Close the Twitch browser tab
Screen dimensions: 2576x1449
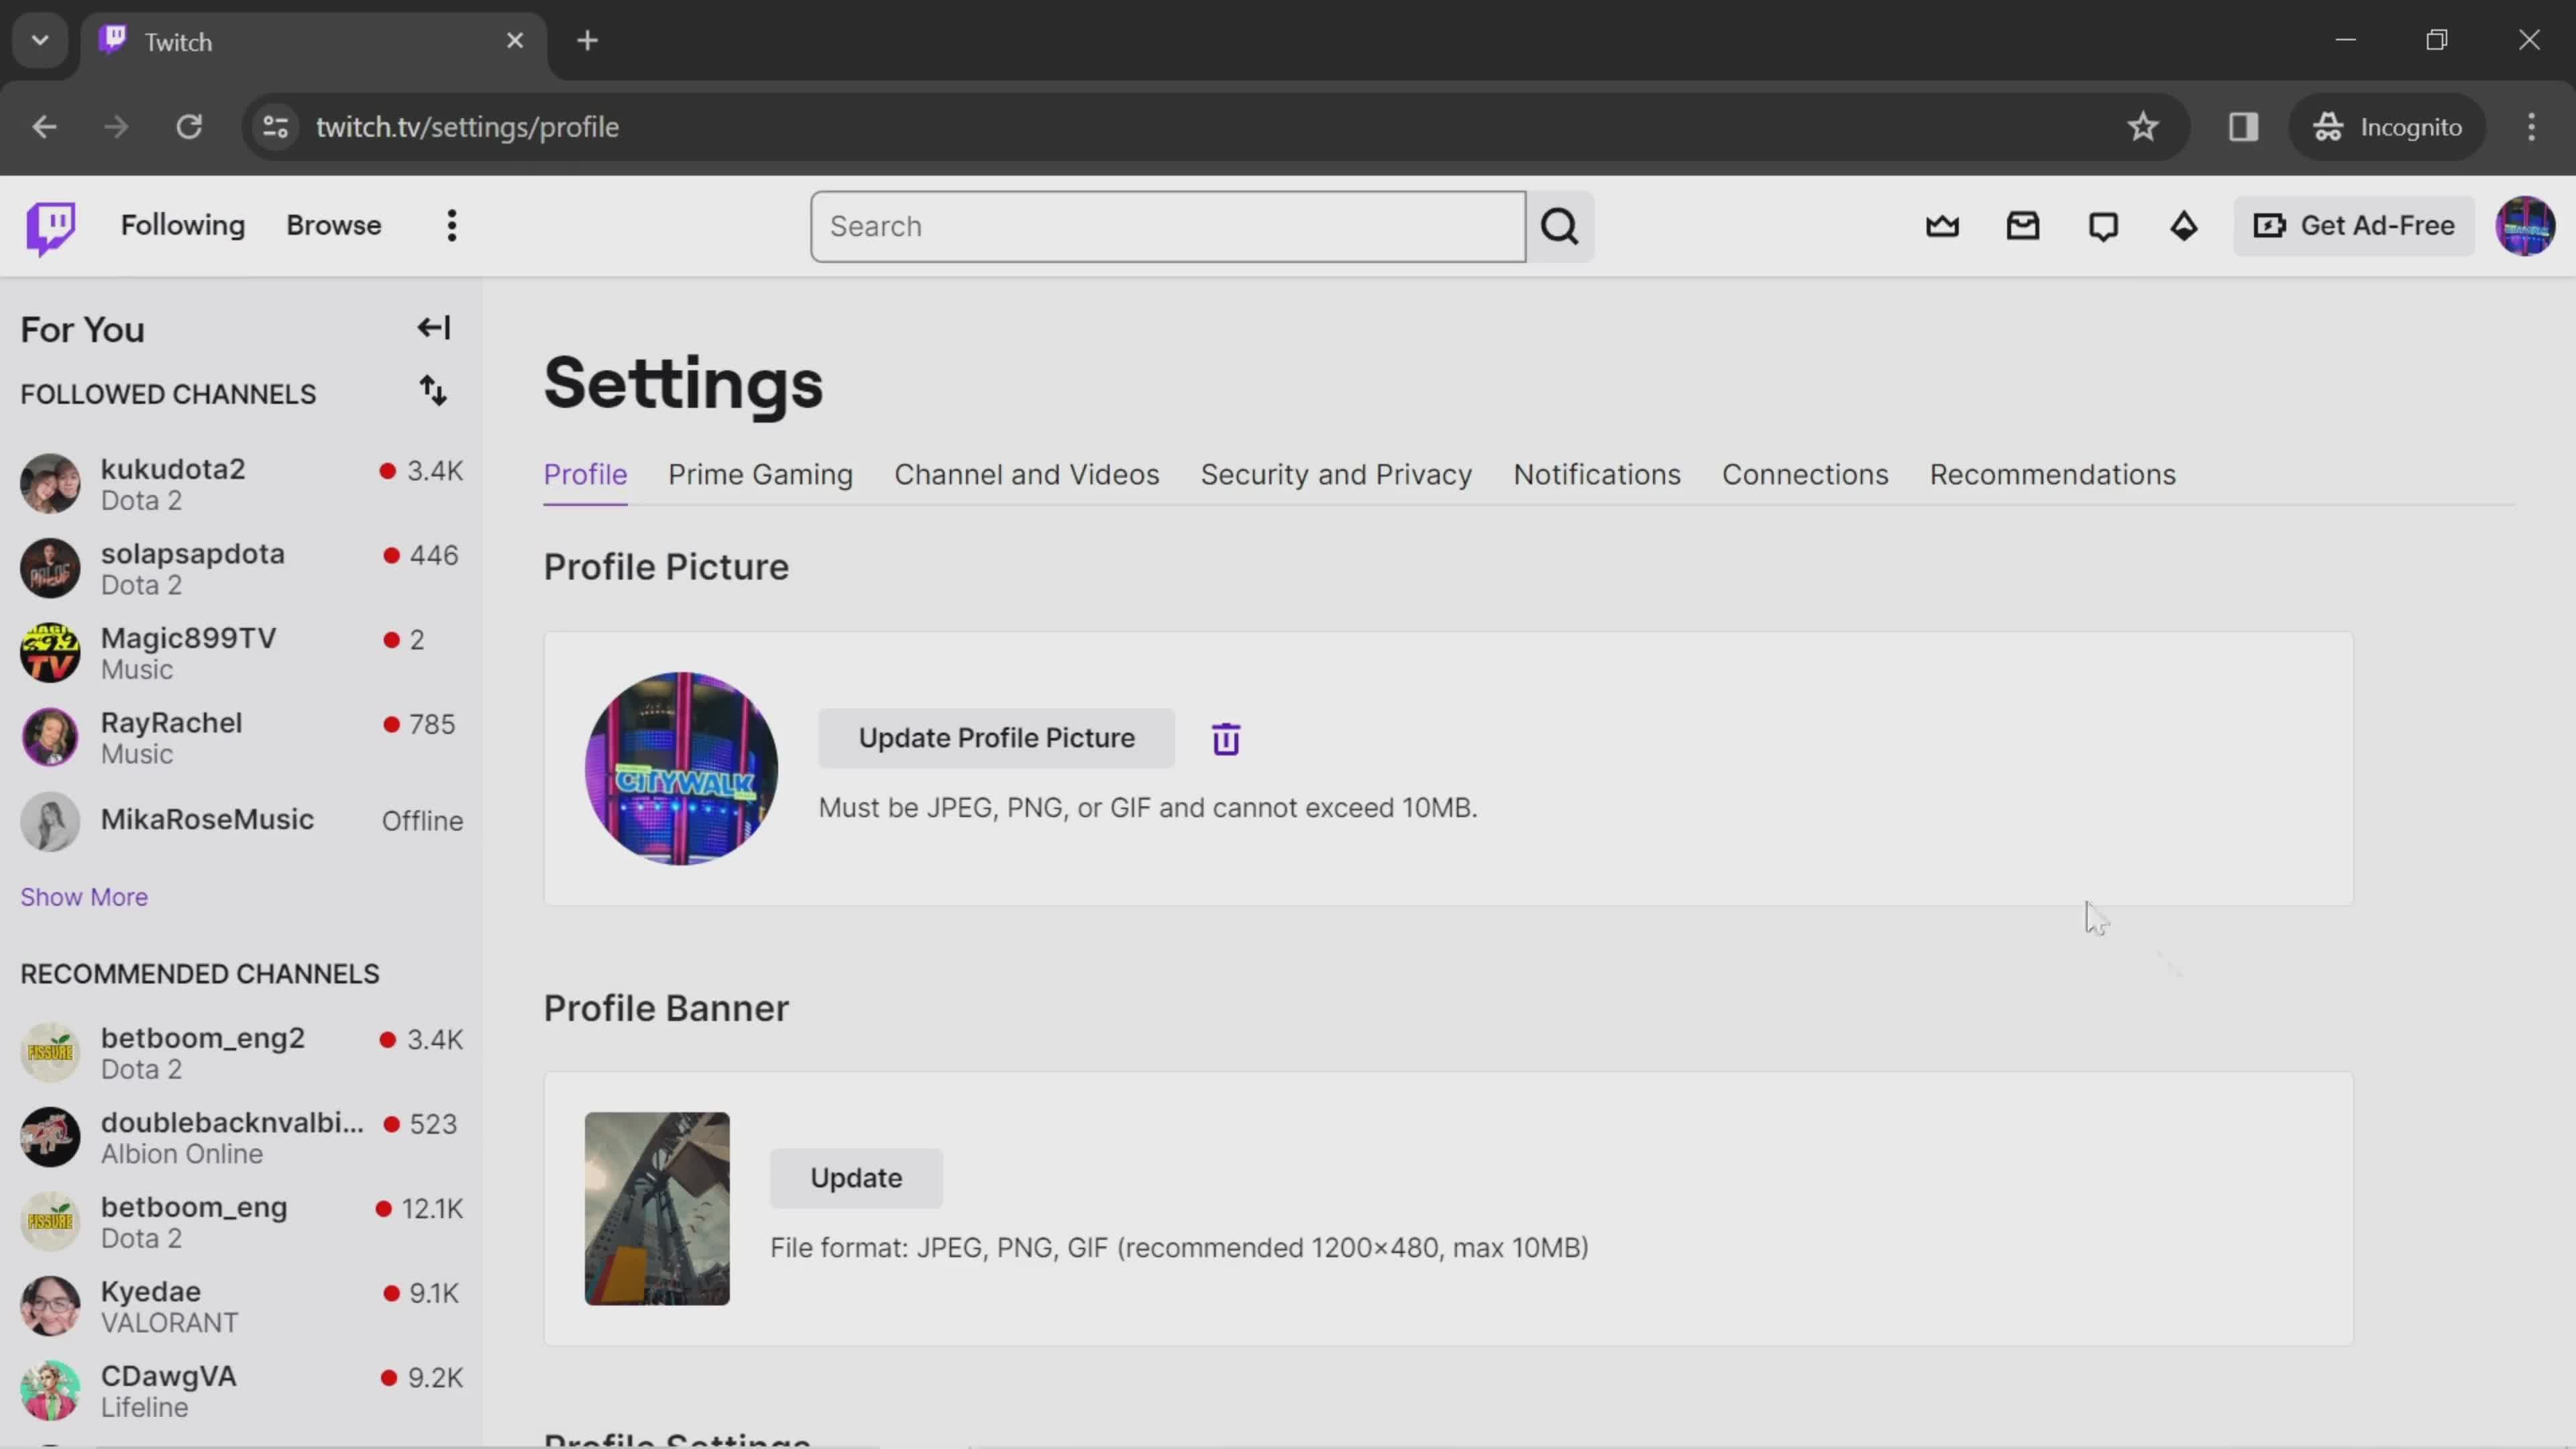click(515, 41)
